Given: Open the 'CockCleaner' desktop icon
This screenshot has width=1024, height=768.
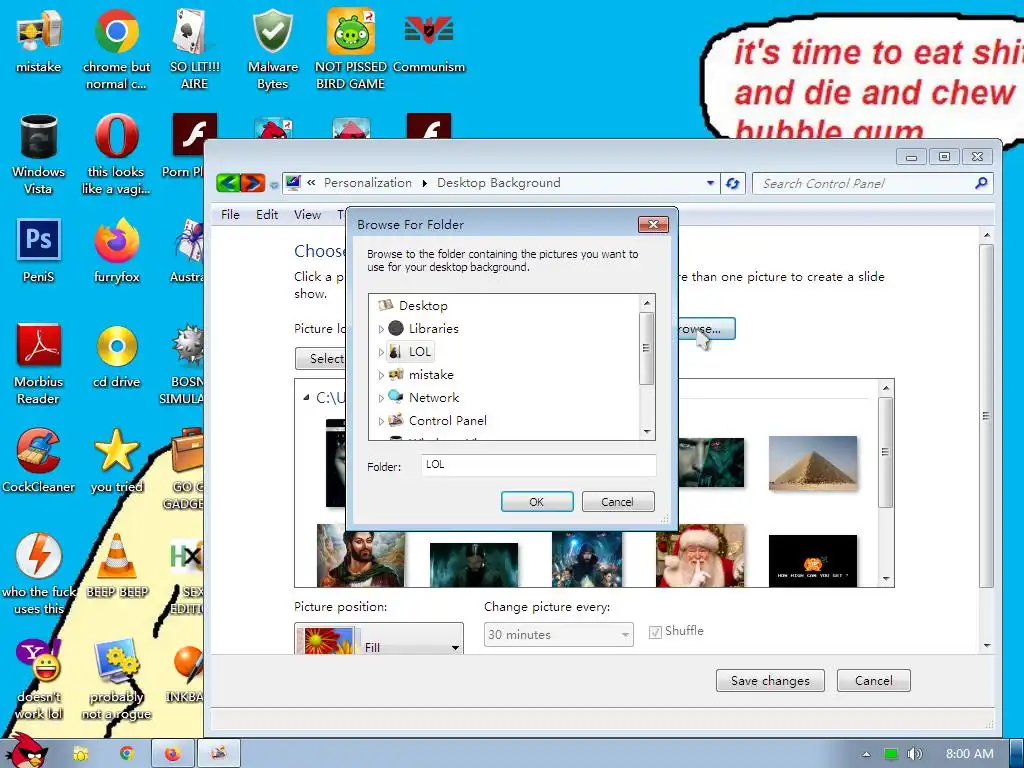Looking at the screenshot, I should click(x=39, y=451).
